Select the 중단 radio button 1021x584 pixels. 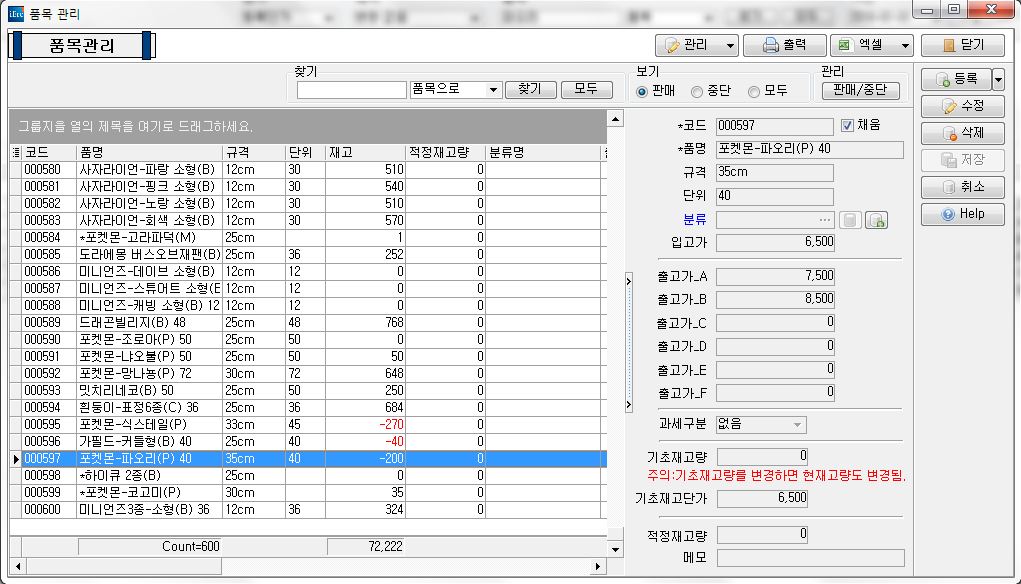(x=697, y=91)
